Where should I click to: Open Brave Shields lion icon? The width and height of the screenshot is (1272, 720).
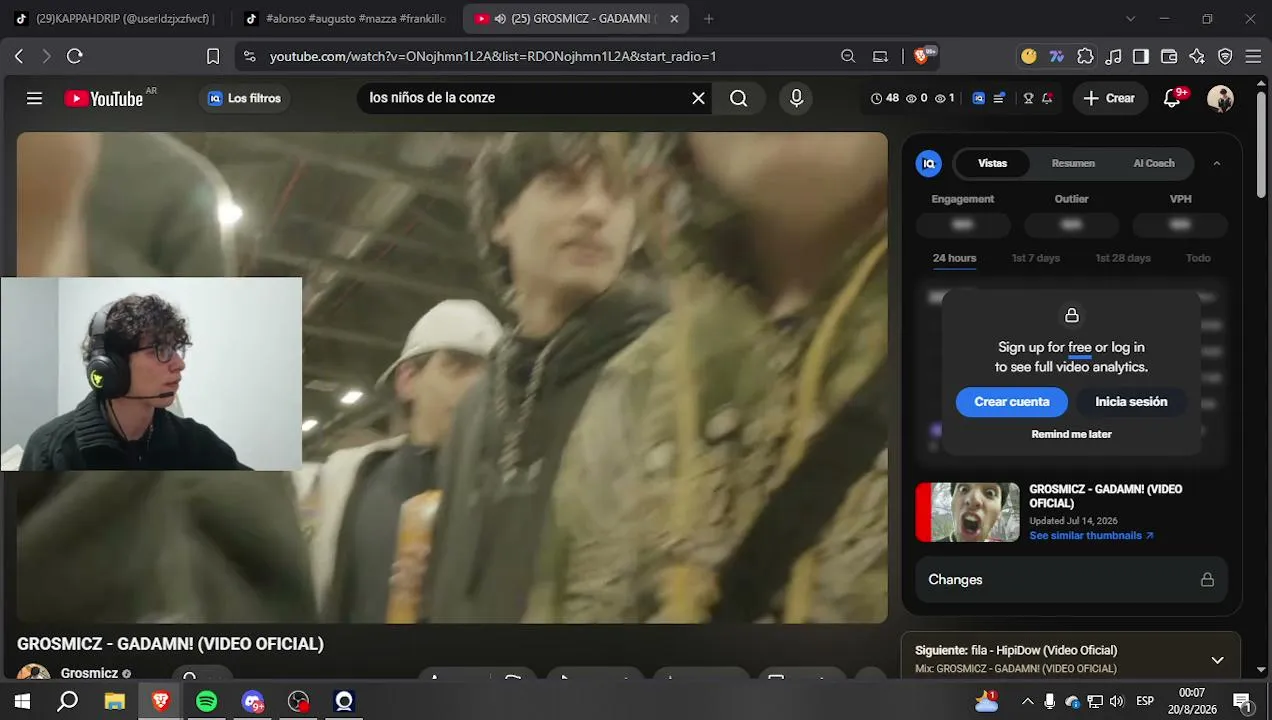pos(922,56)
